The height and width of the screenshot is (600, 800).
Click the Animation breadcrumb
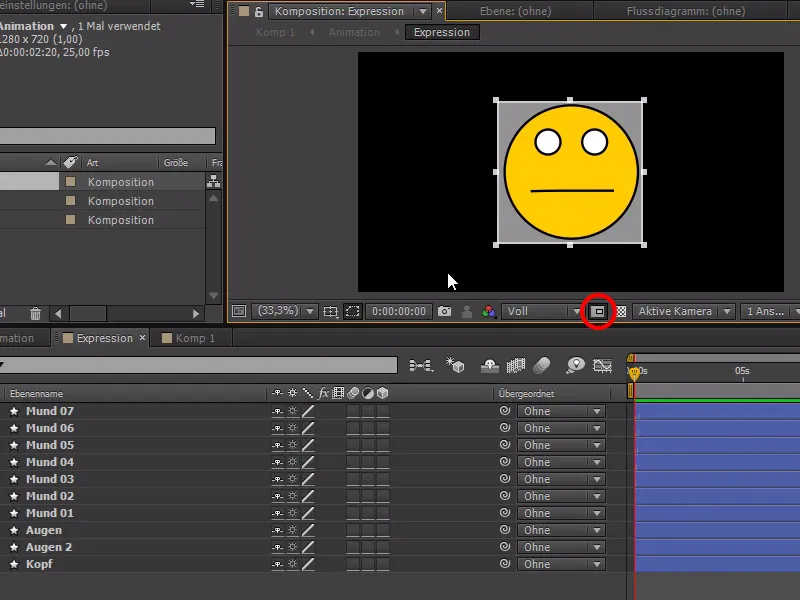point(354,32)
